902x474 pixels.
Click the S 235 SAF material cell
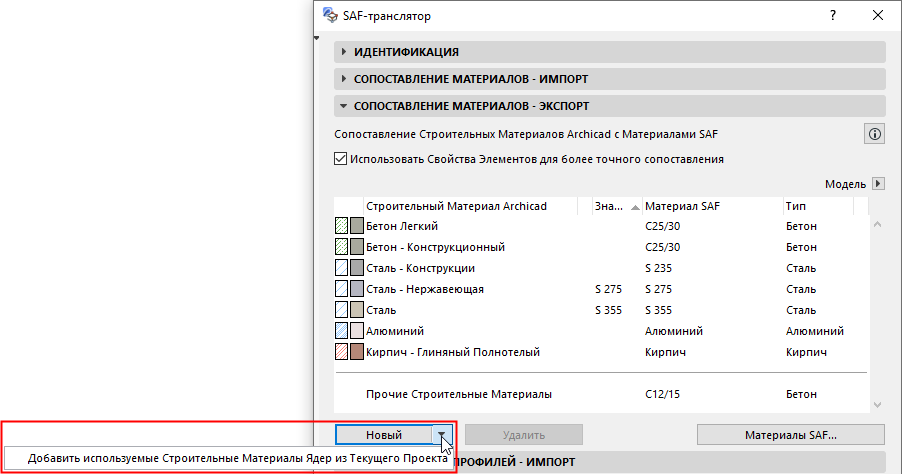[659, 268]
